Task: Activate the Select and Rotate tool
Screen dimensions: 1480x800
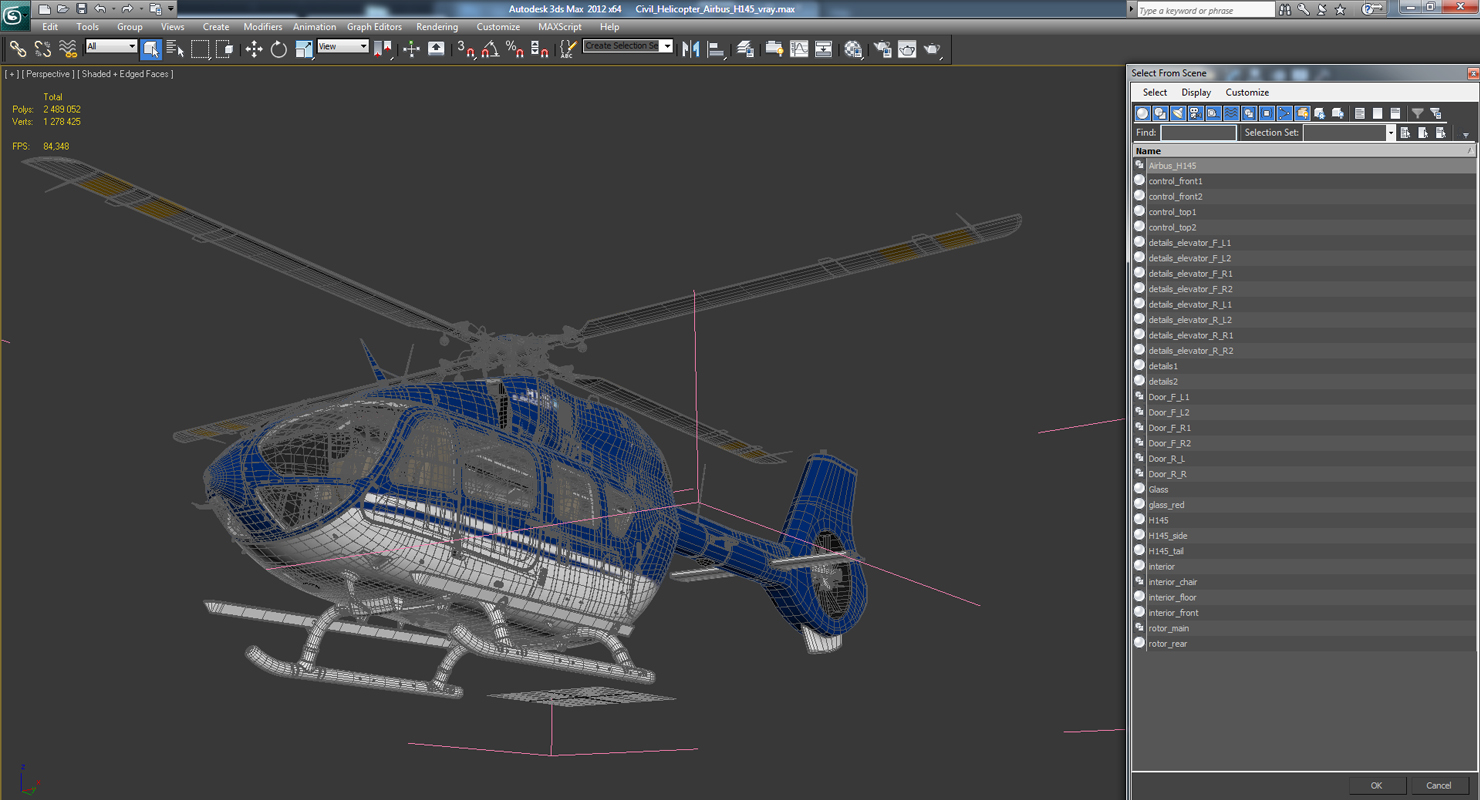Action: 279,49
